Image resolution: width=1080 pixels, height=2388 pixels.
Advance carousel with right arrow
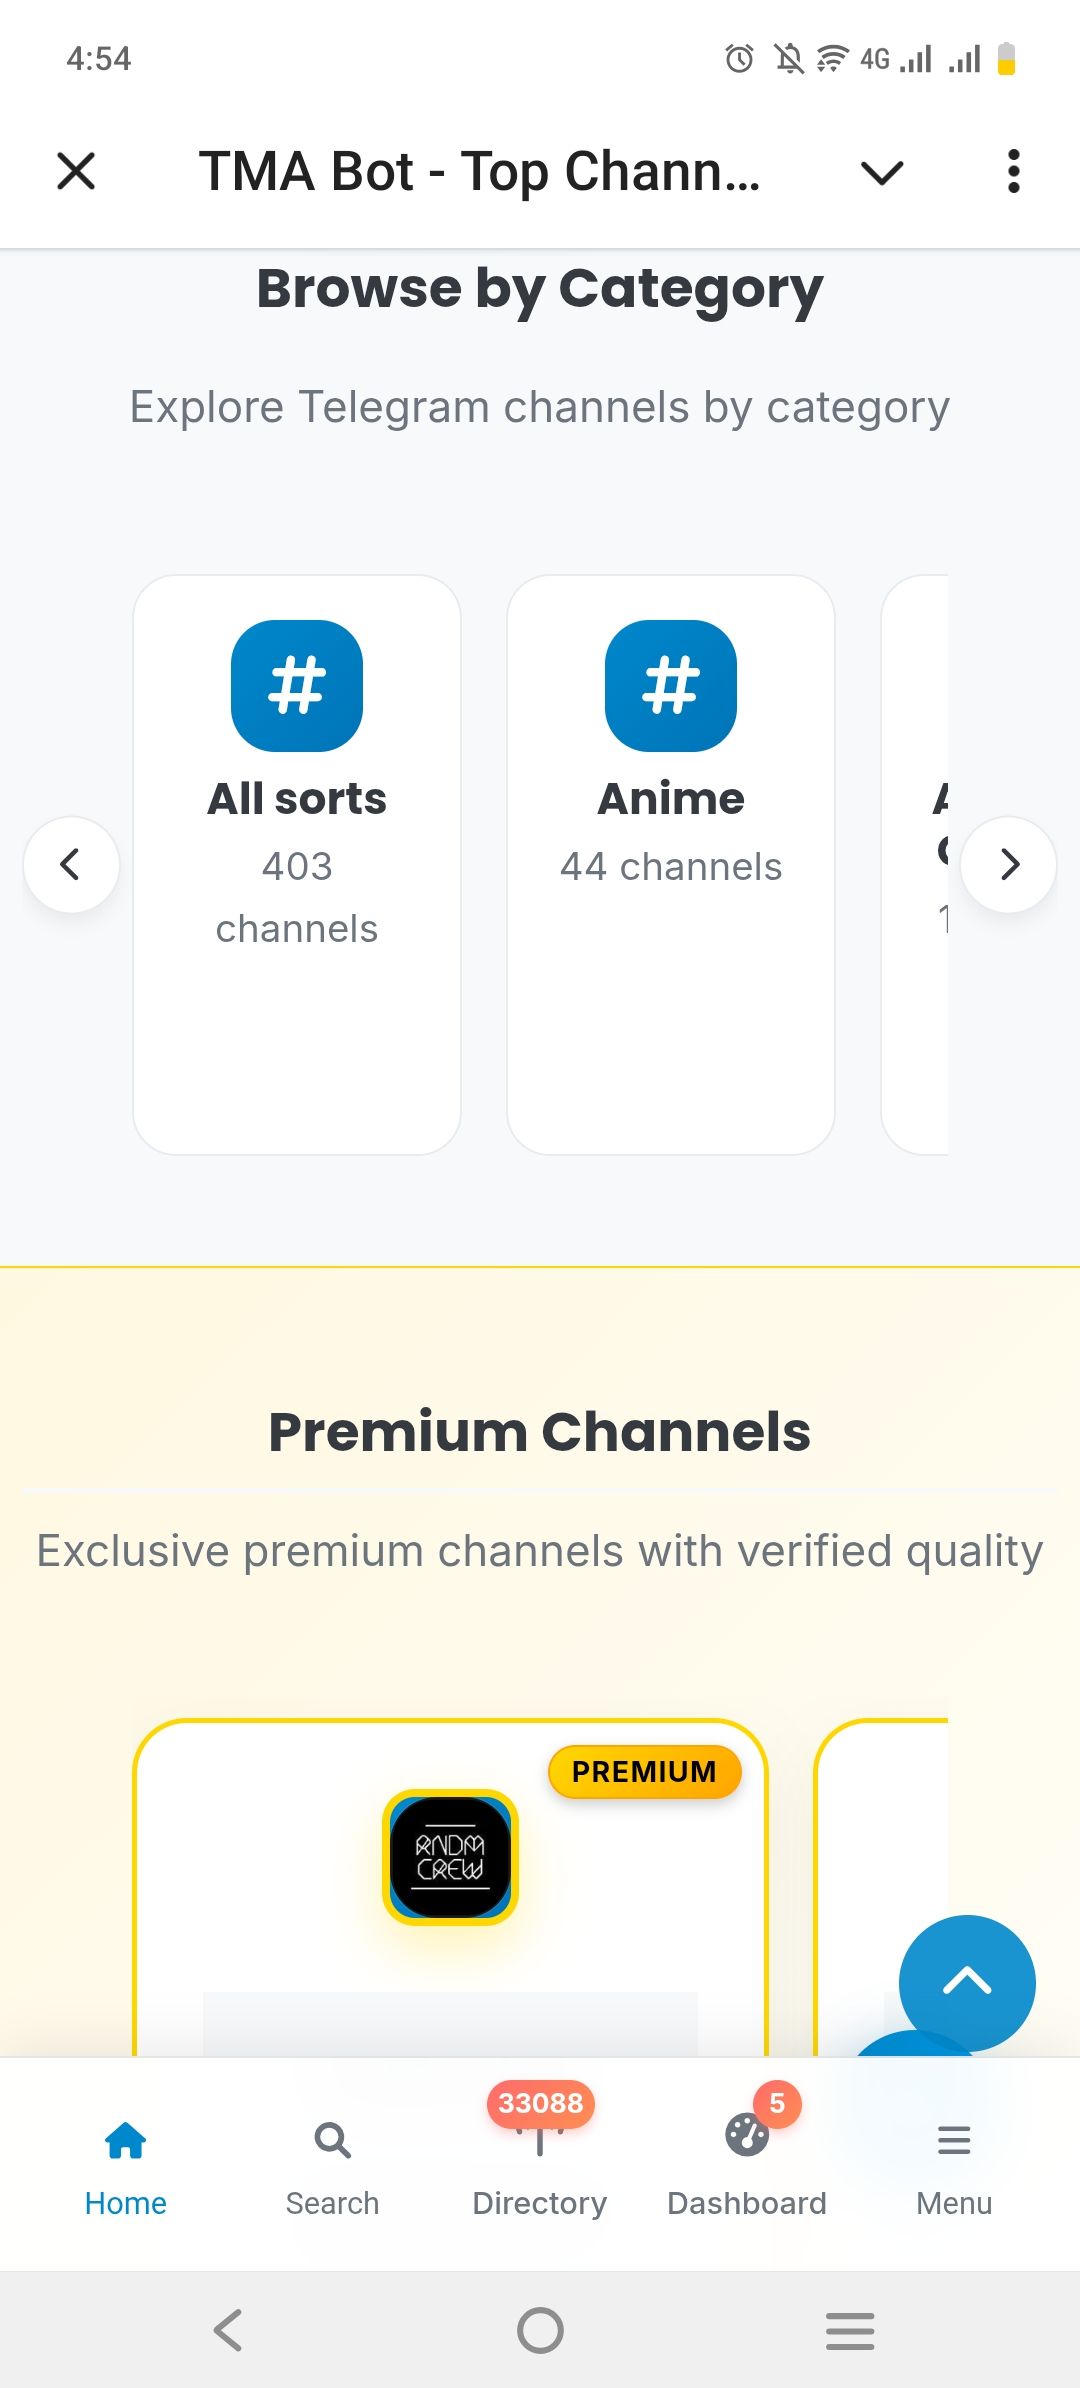1008,865
